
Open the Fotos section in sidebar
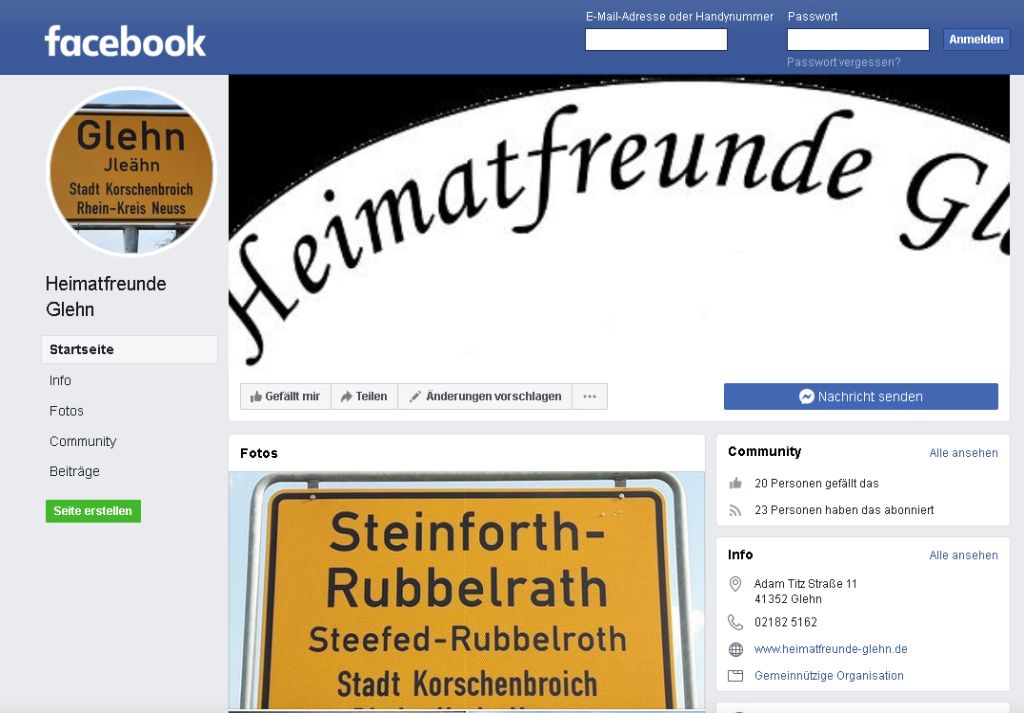[x=67, y=411]
